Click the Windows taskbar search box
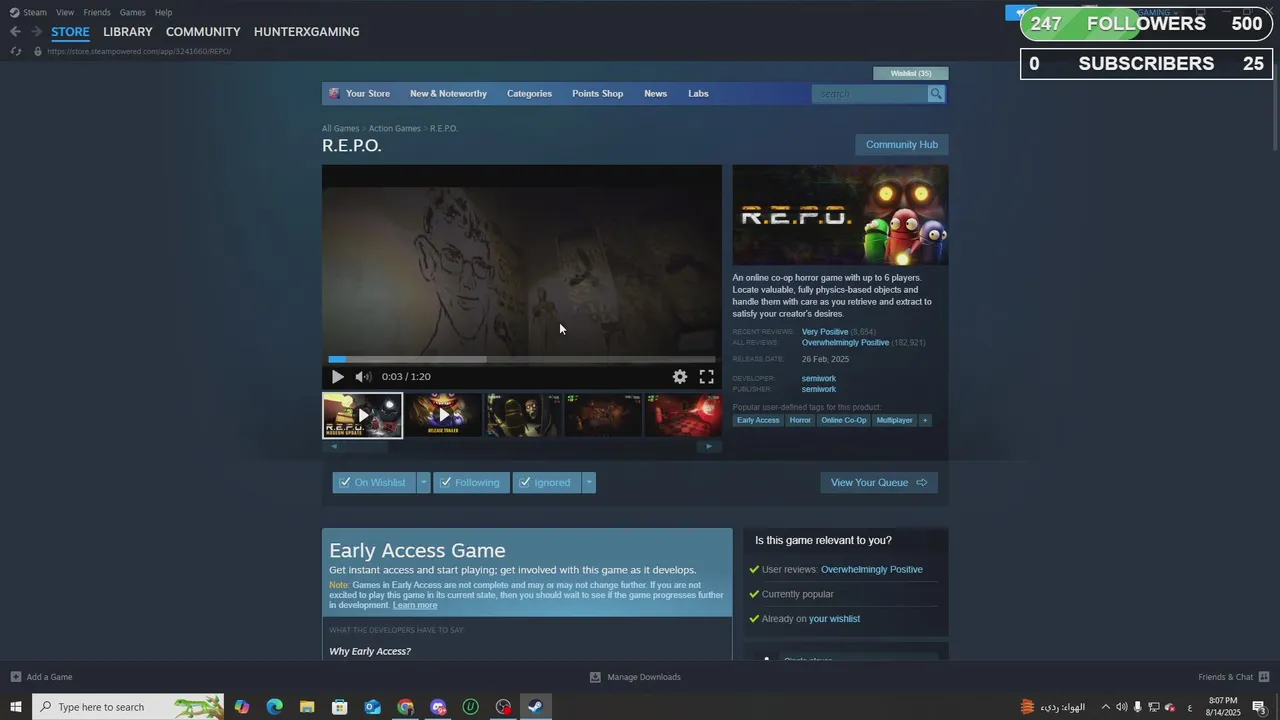Screen dimensions: 1280x720 click(128, 707)
